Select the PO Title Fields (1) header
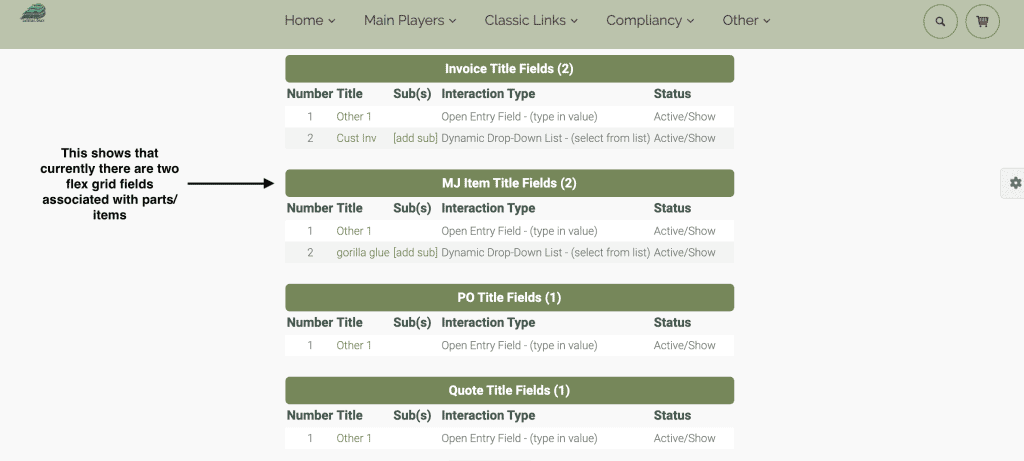The width and height of the screenshot is (1024, 461). tap(509, 297)
